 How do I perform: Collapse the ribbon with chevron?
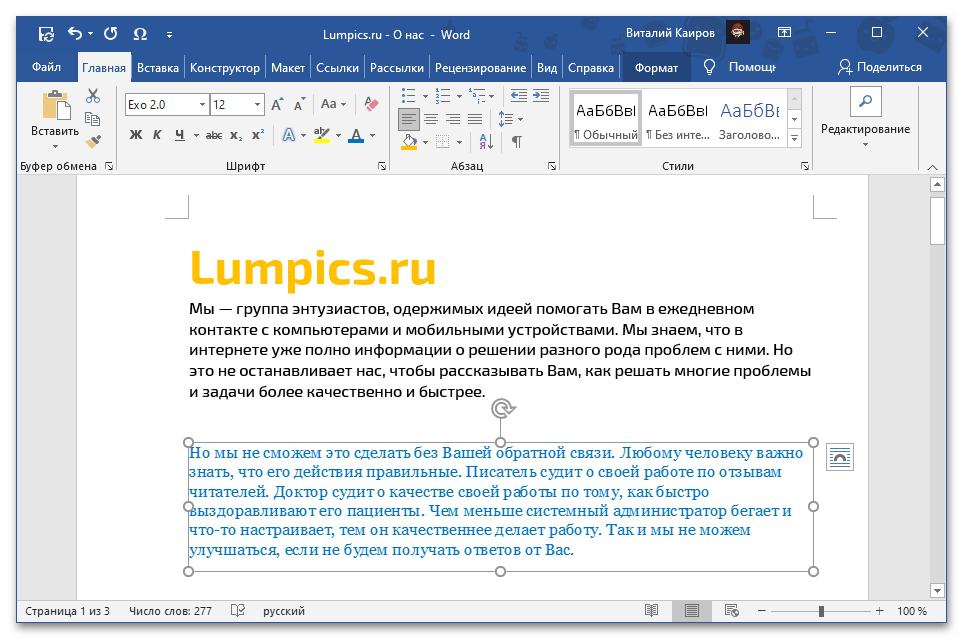tap(932, 167)
